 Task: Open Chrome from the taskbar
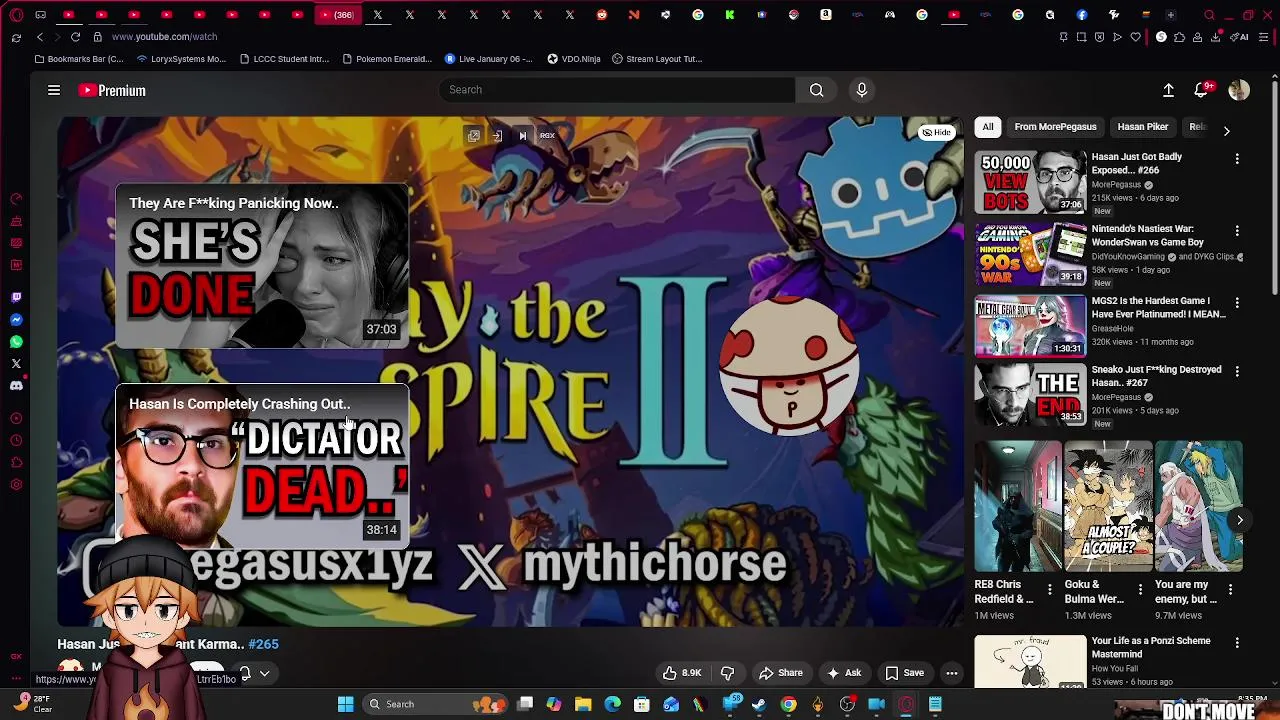788,704
